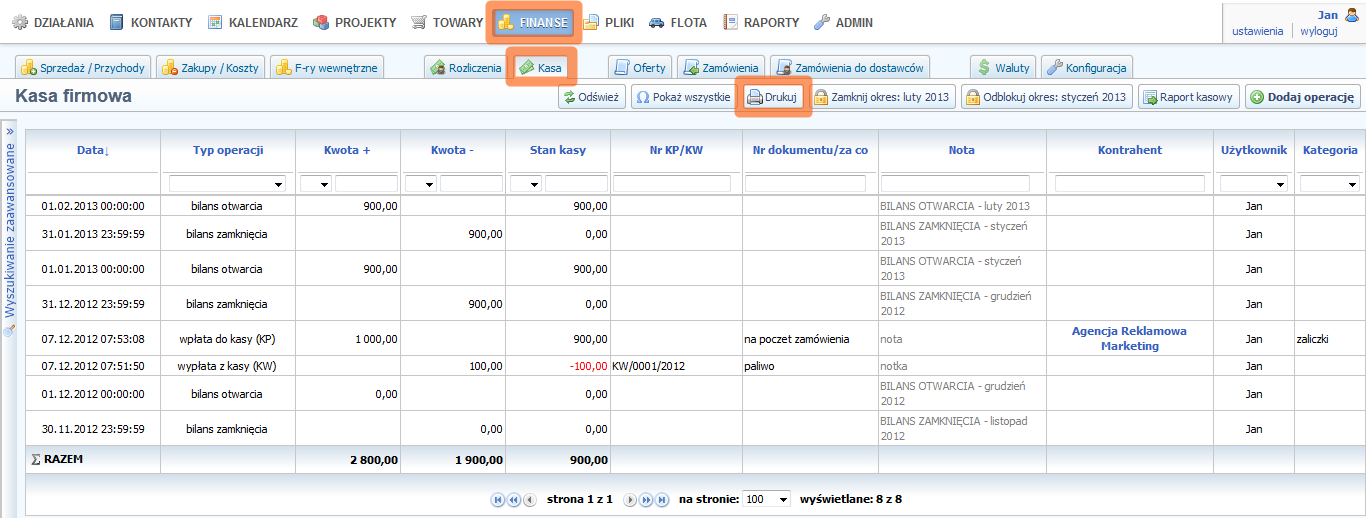This screenshot has width=1366, height=518.
Task: Open the RAPORTY main menu
Action: (761, 22)
